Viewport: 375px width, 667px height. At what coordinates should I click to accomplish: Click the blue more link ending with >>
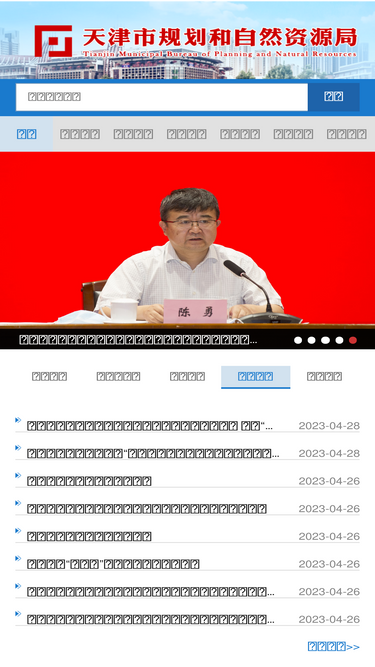(x=334, y=647)
